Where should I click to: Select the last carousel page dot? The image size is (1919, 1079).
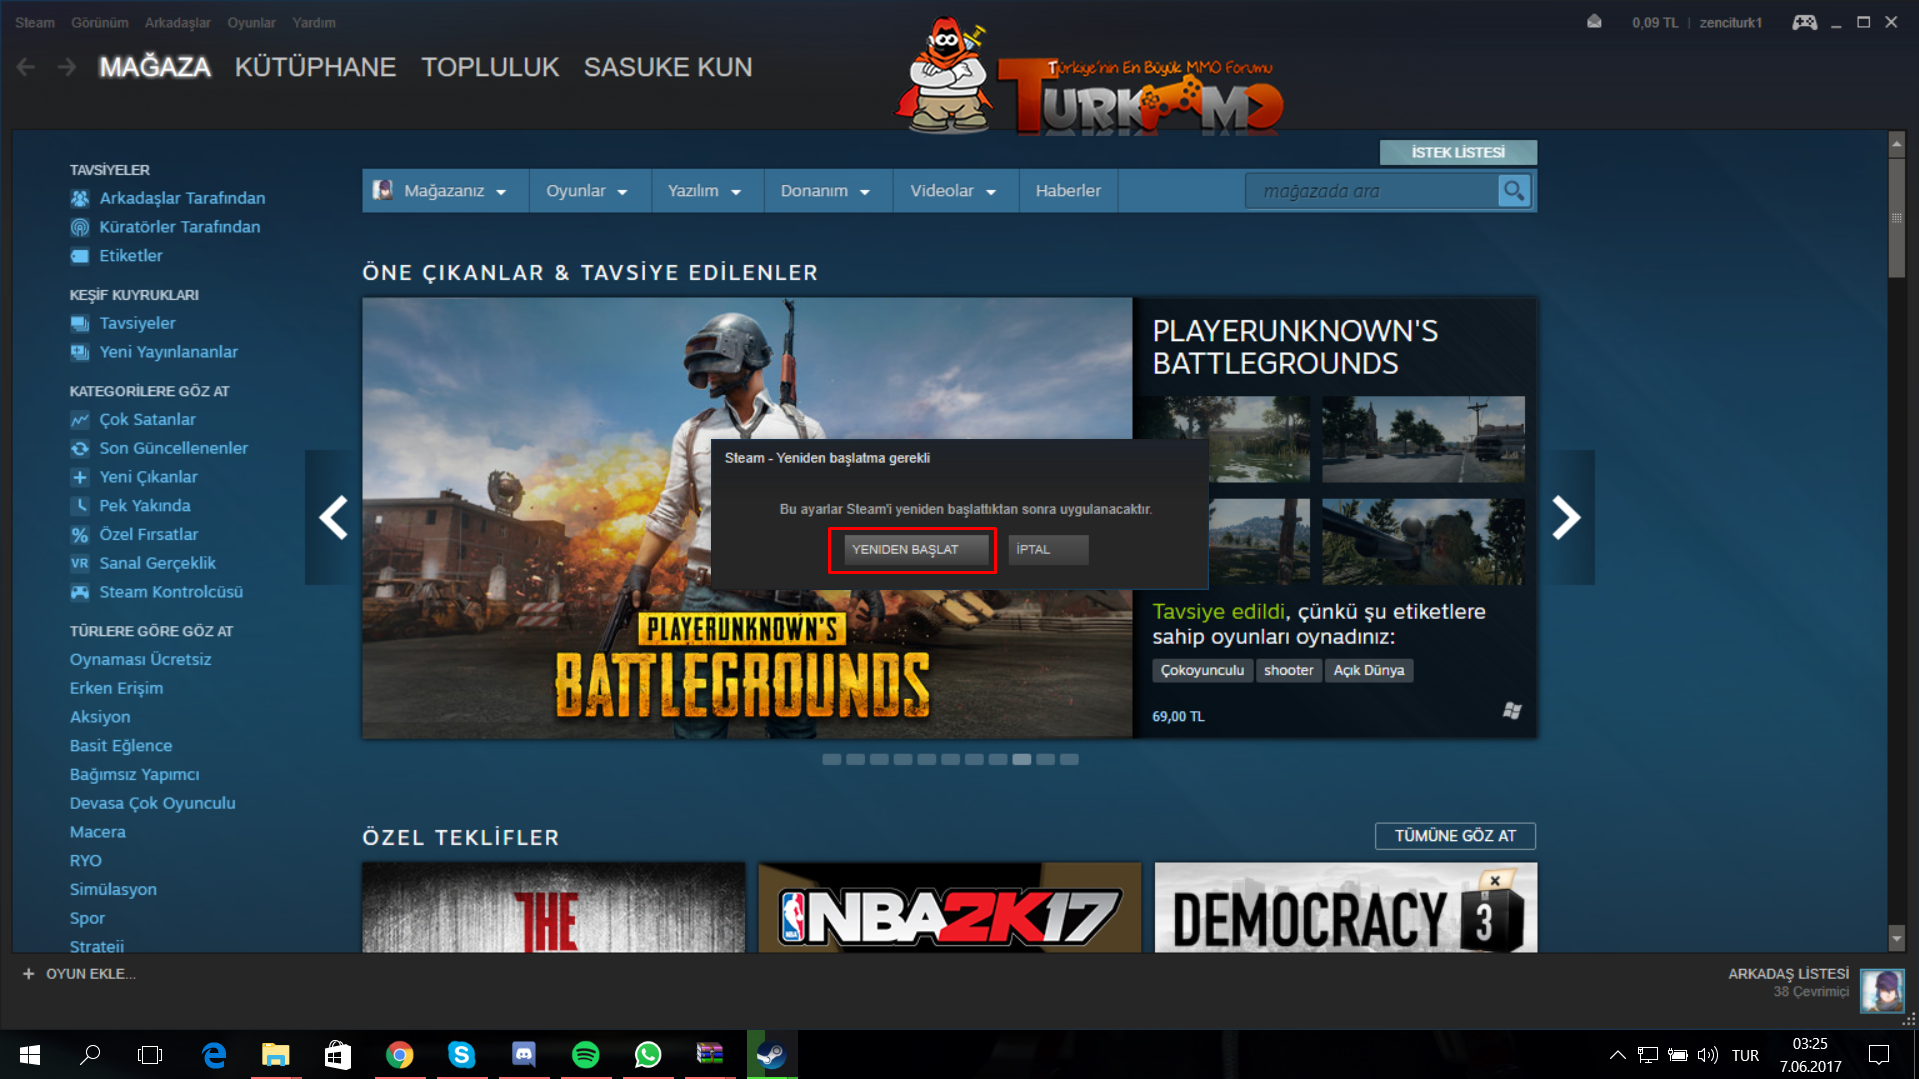coord(1069,759)
